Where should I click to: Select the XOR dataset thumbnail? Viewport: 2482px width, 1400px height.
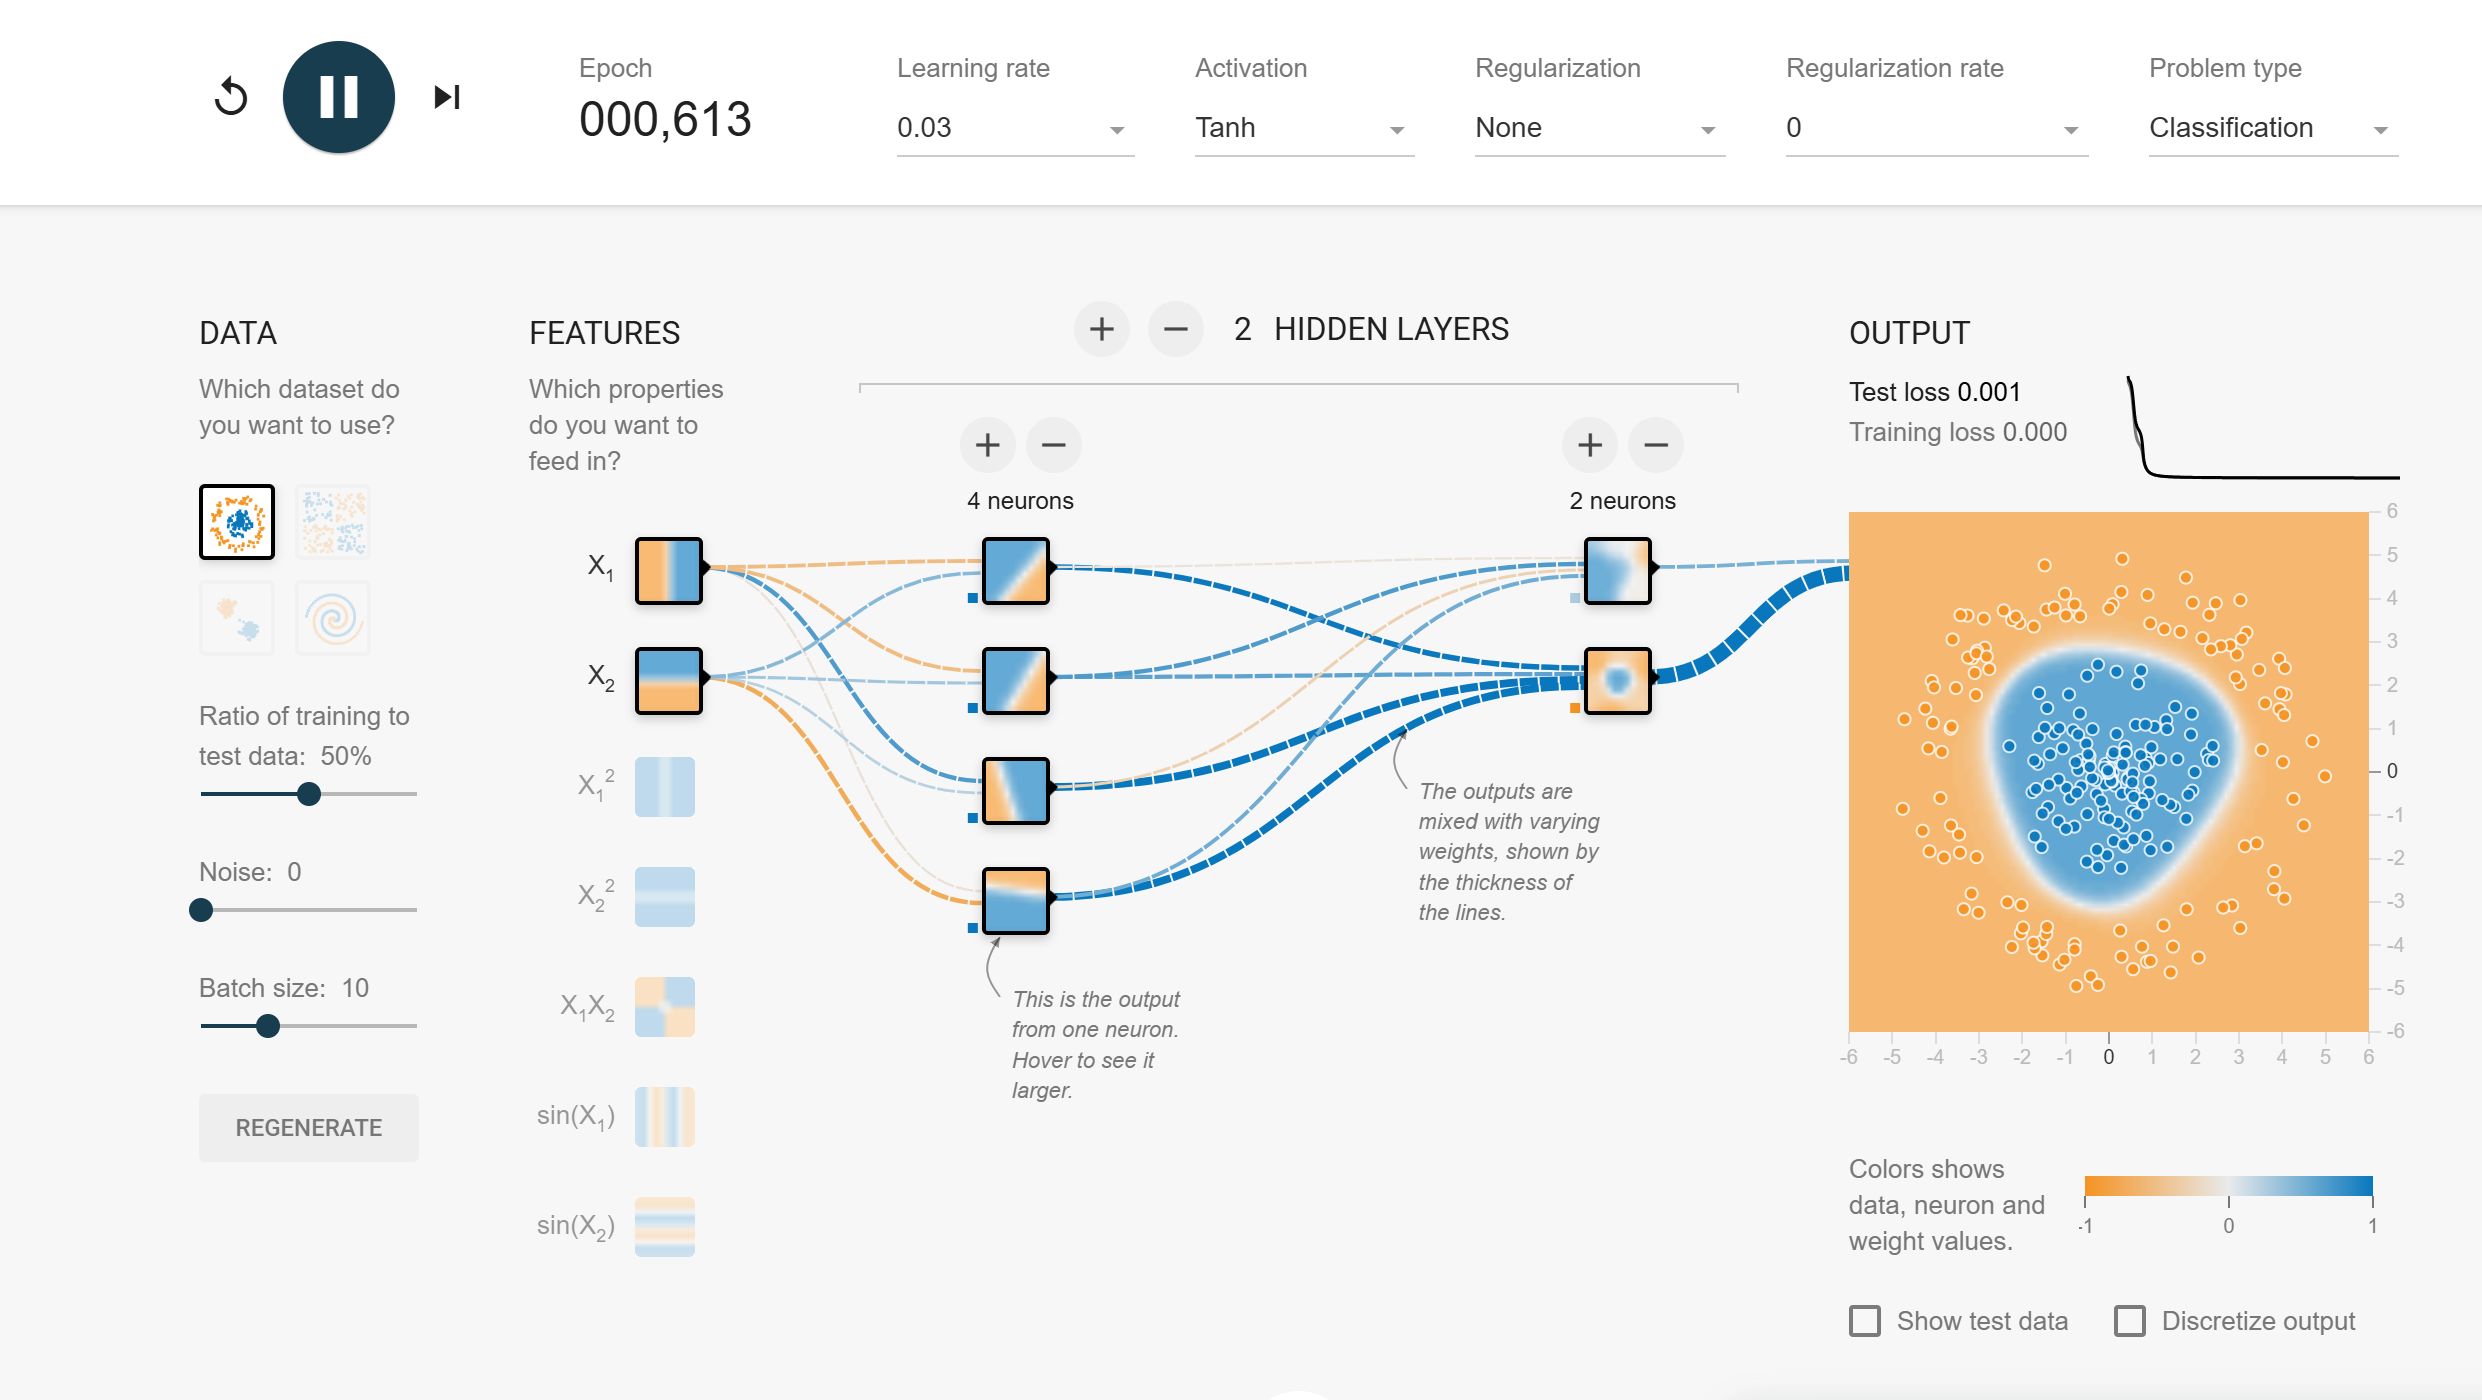333,522
